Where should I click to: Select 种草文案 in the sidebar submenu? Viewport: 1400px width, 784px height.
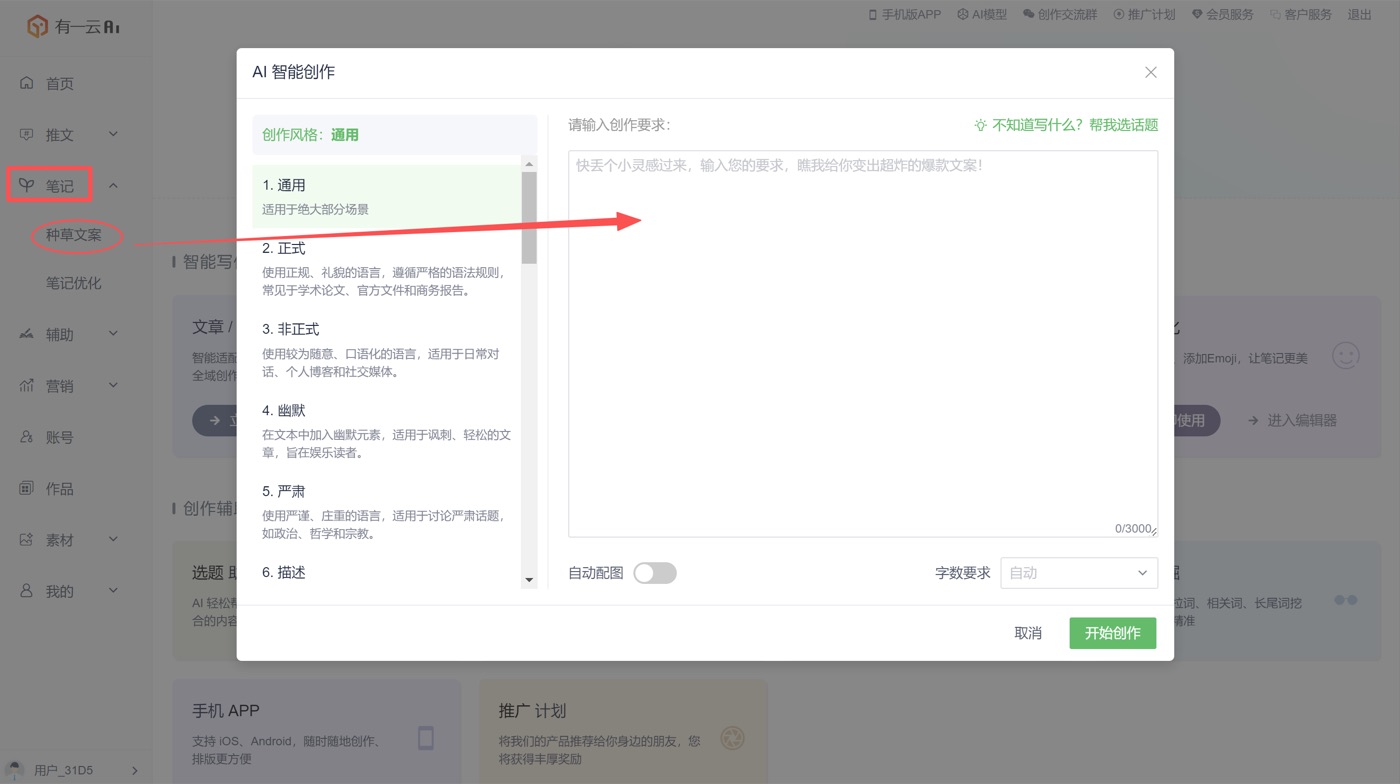74,235
